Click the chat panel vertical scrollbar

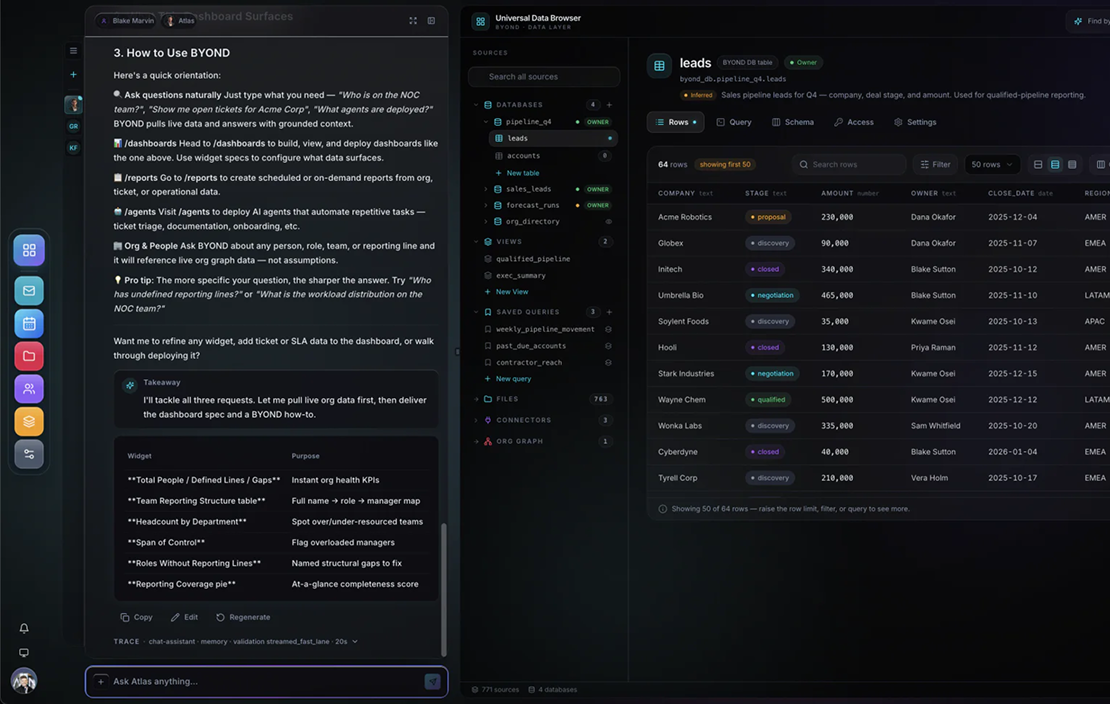pyautogui.click(x=444, y=589)
